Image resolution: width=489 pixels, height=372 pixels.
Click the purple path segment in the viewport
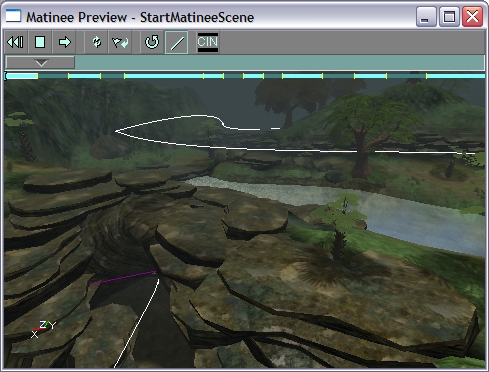point(123,278)
